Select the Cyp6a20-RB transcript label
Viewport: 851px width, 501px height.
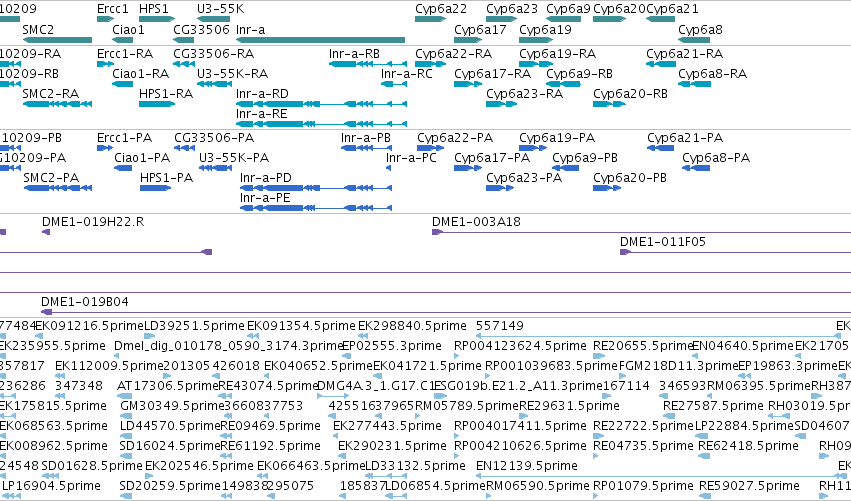point(631,94)
